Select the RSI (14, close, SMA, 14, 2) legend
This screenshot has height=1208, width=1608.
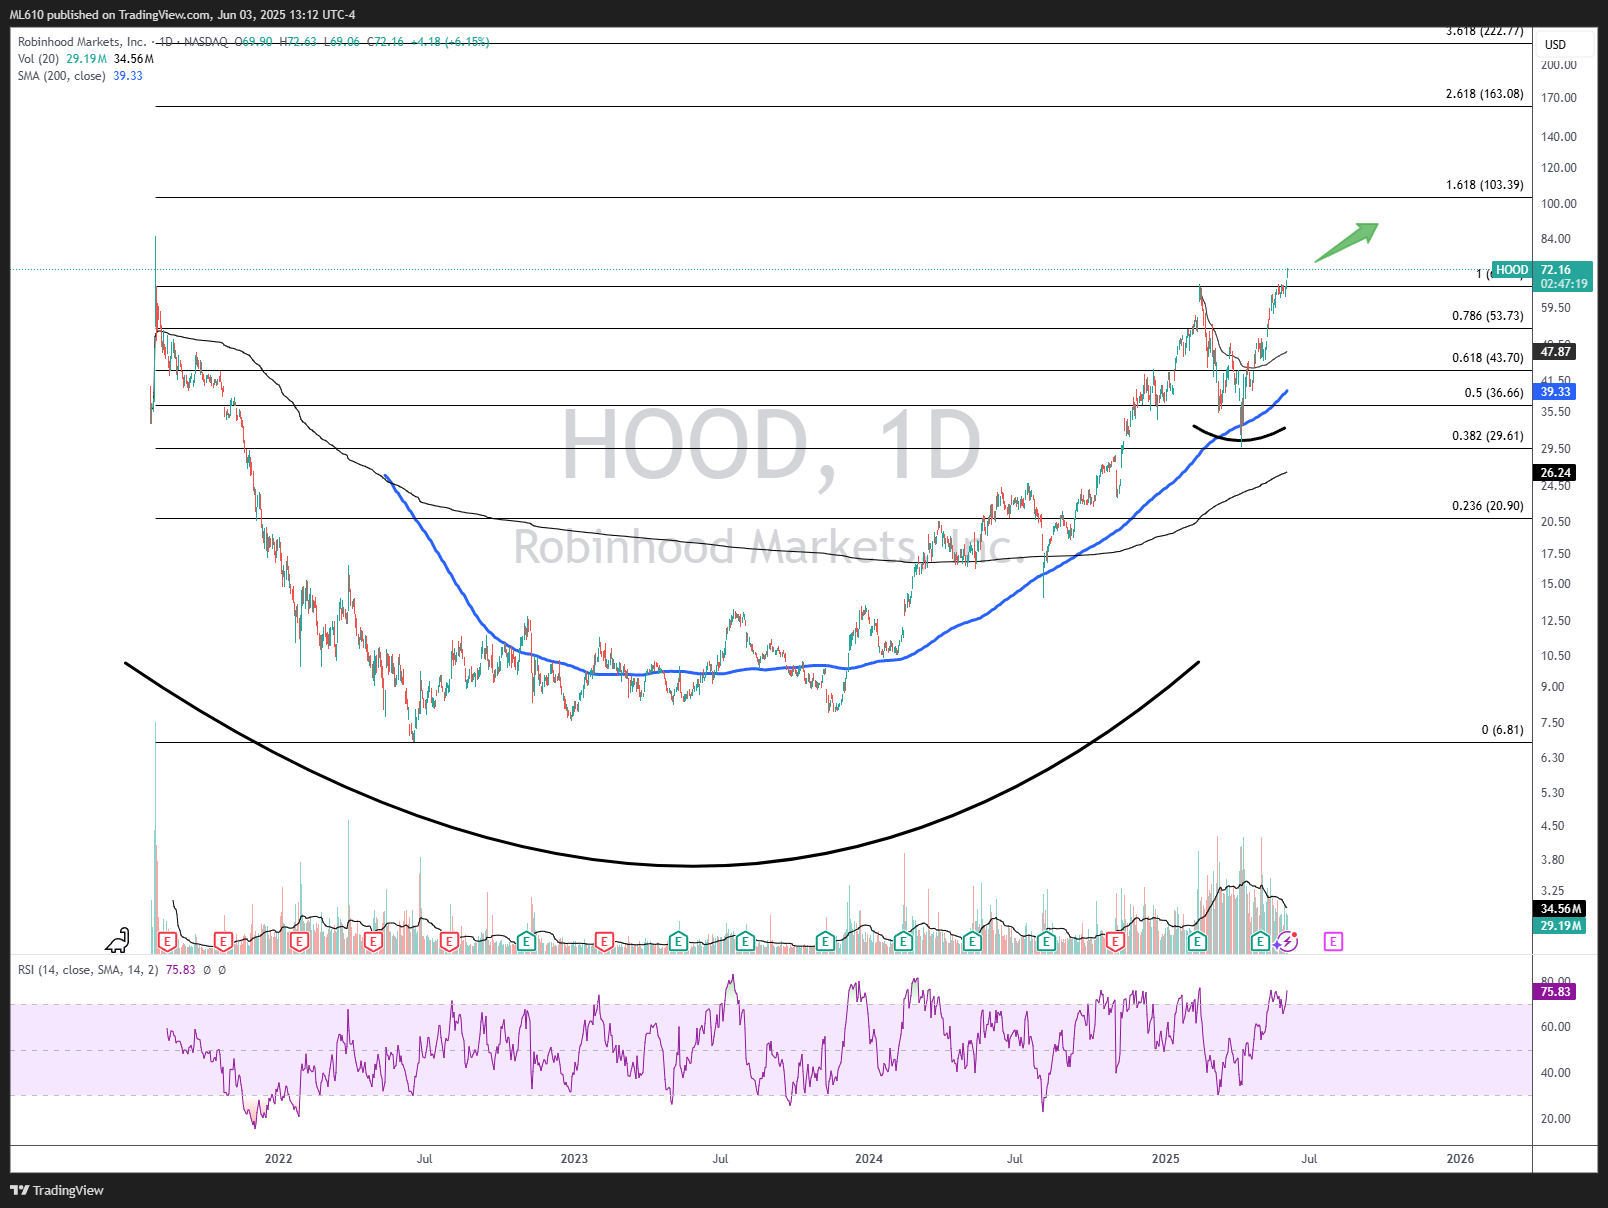coord(88,970)
